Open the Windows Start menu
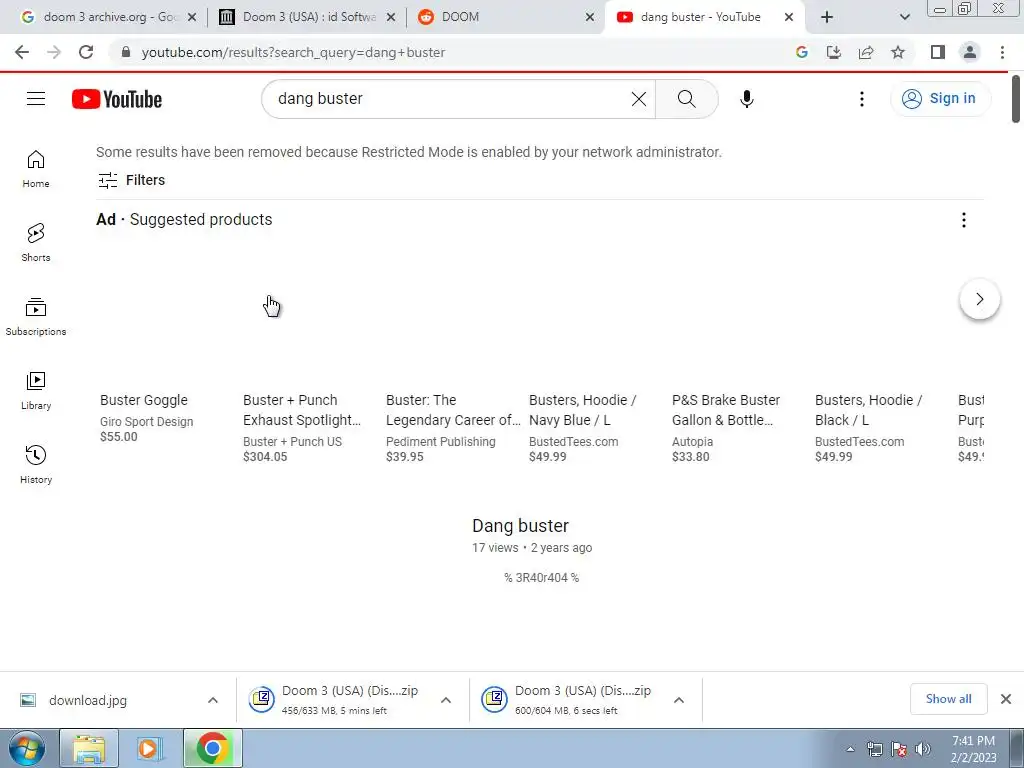The image size is (1024, 768). (27, 748)
